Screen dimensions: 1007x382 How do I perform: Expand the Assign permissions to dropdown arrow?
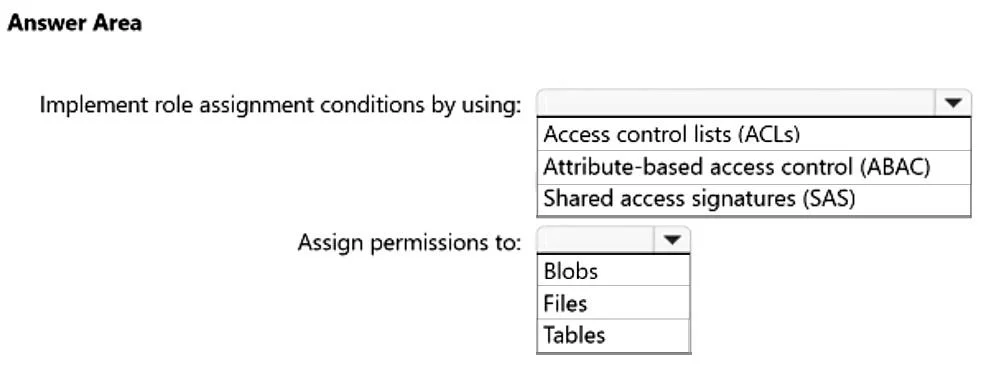(x=672, y=240)
